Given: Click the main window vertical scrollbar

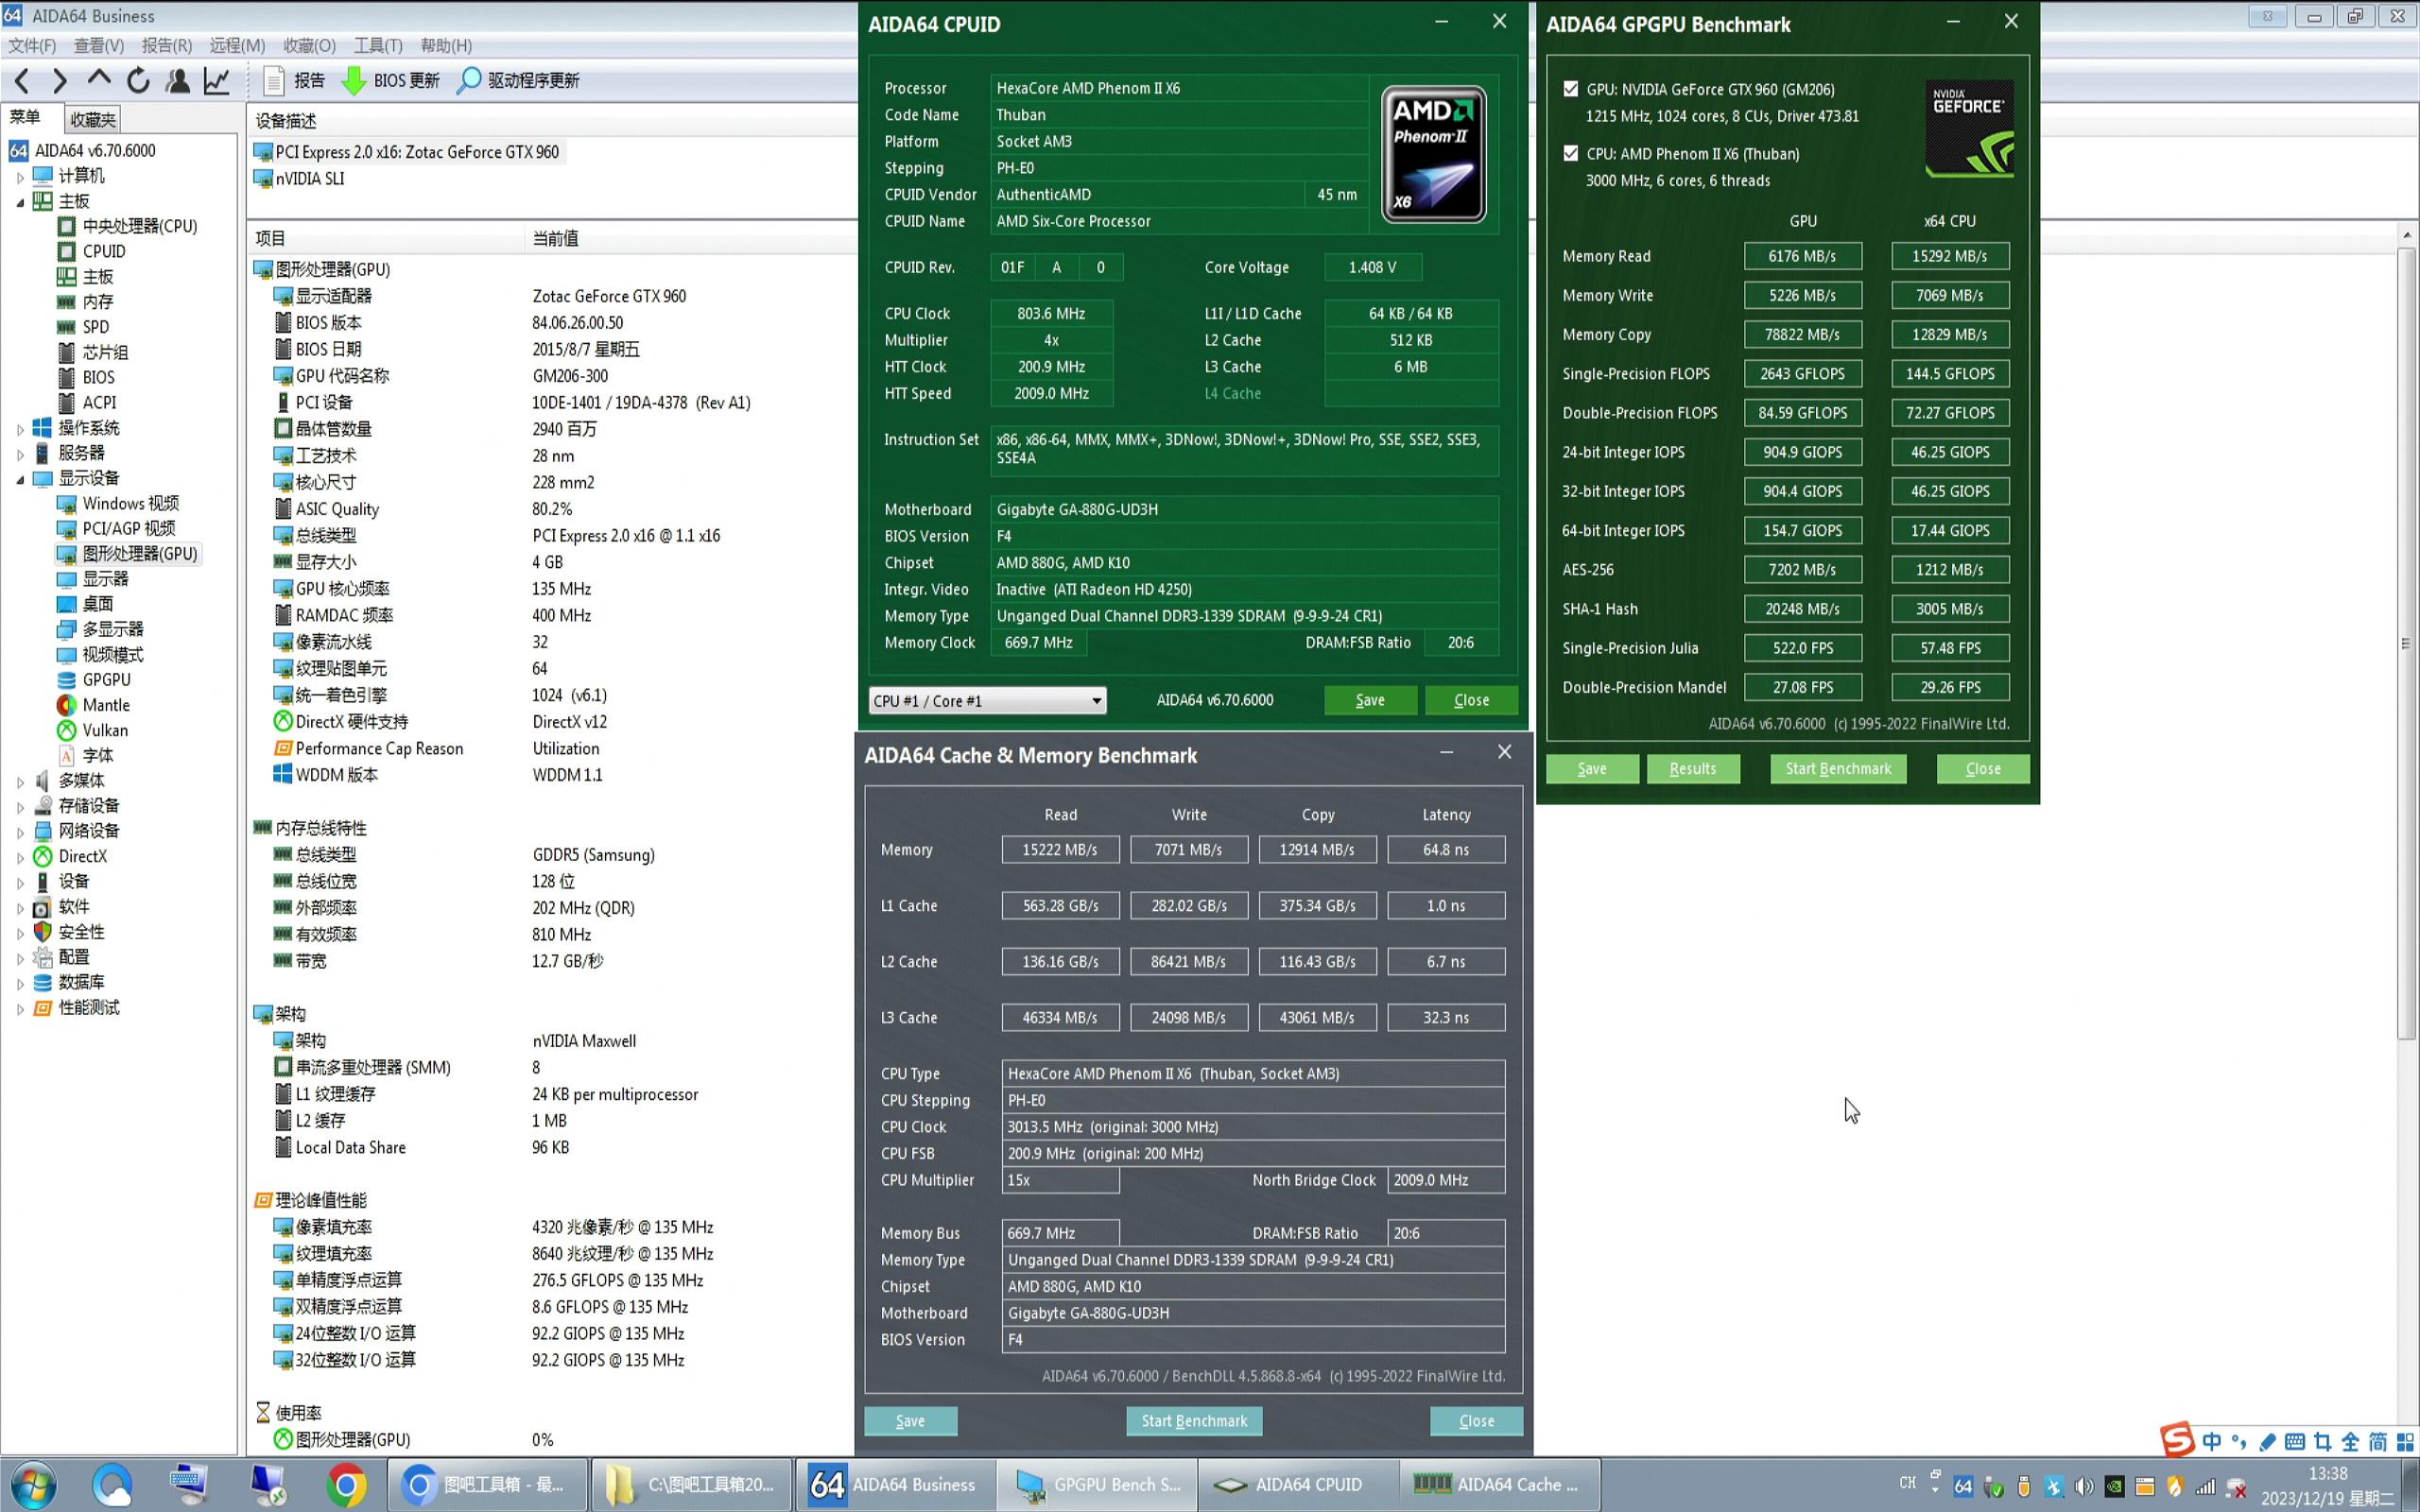Looking at the screenshot, I should (x=2406, y=645).
